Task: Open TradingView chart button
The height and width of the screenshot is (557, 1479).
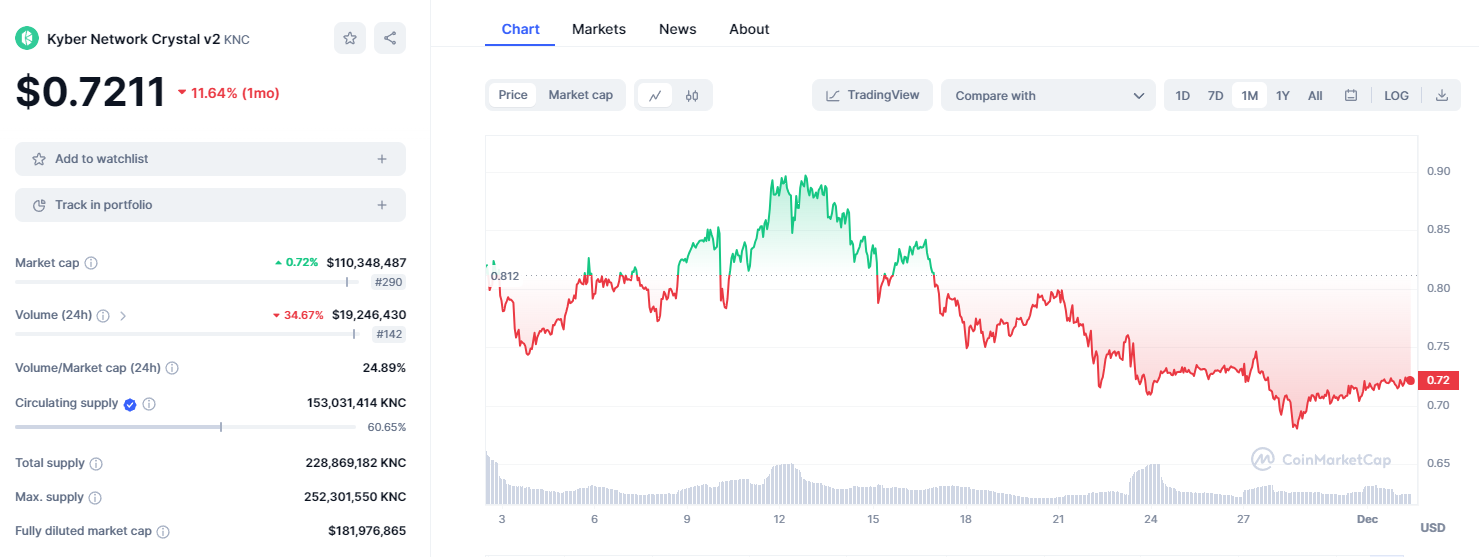Action: point(872,96)
